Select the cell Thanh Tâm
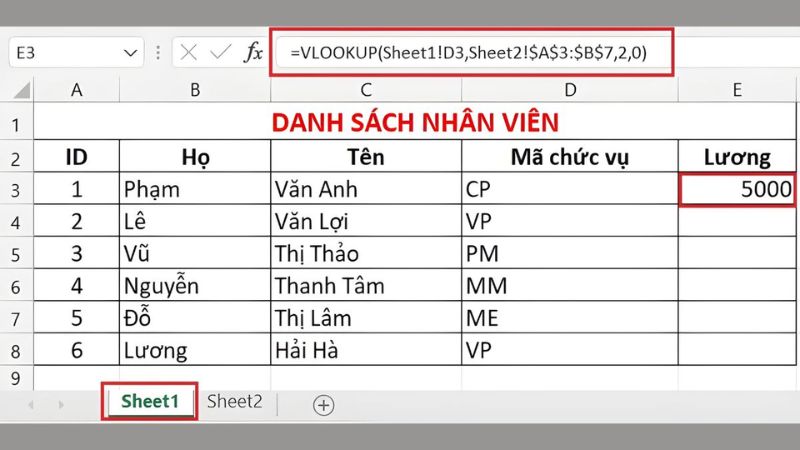800x450 pixels. pyautogui.click(x=366, y=285)
